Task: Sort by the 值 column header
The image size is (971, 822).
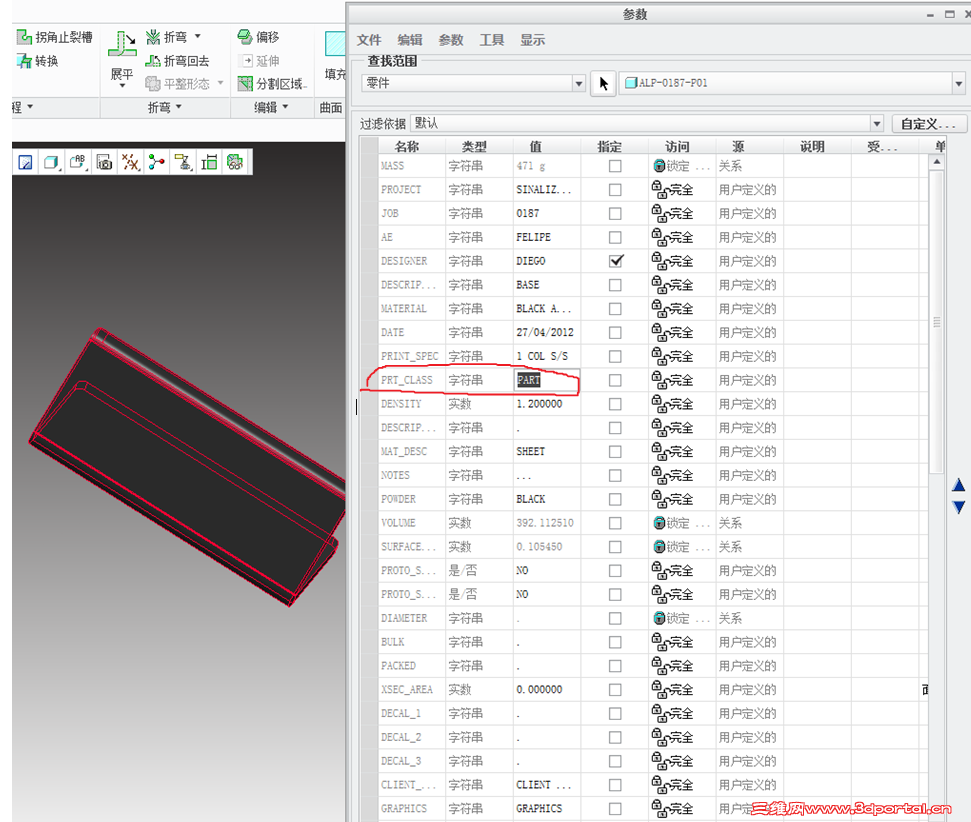Action: 536,147
